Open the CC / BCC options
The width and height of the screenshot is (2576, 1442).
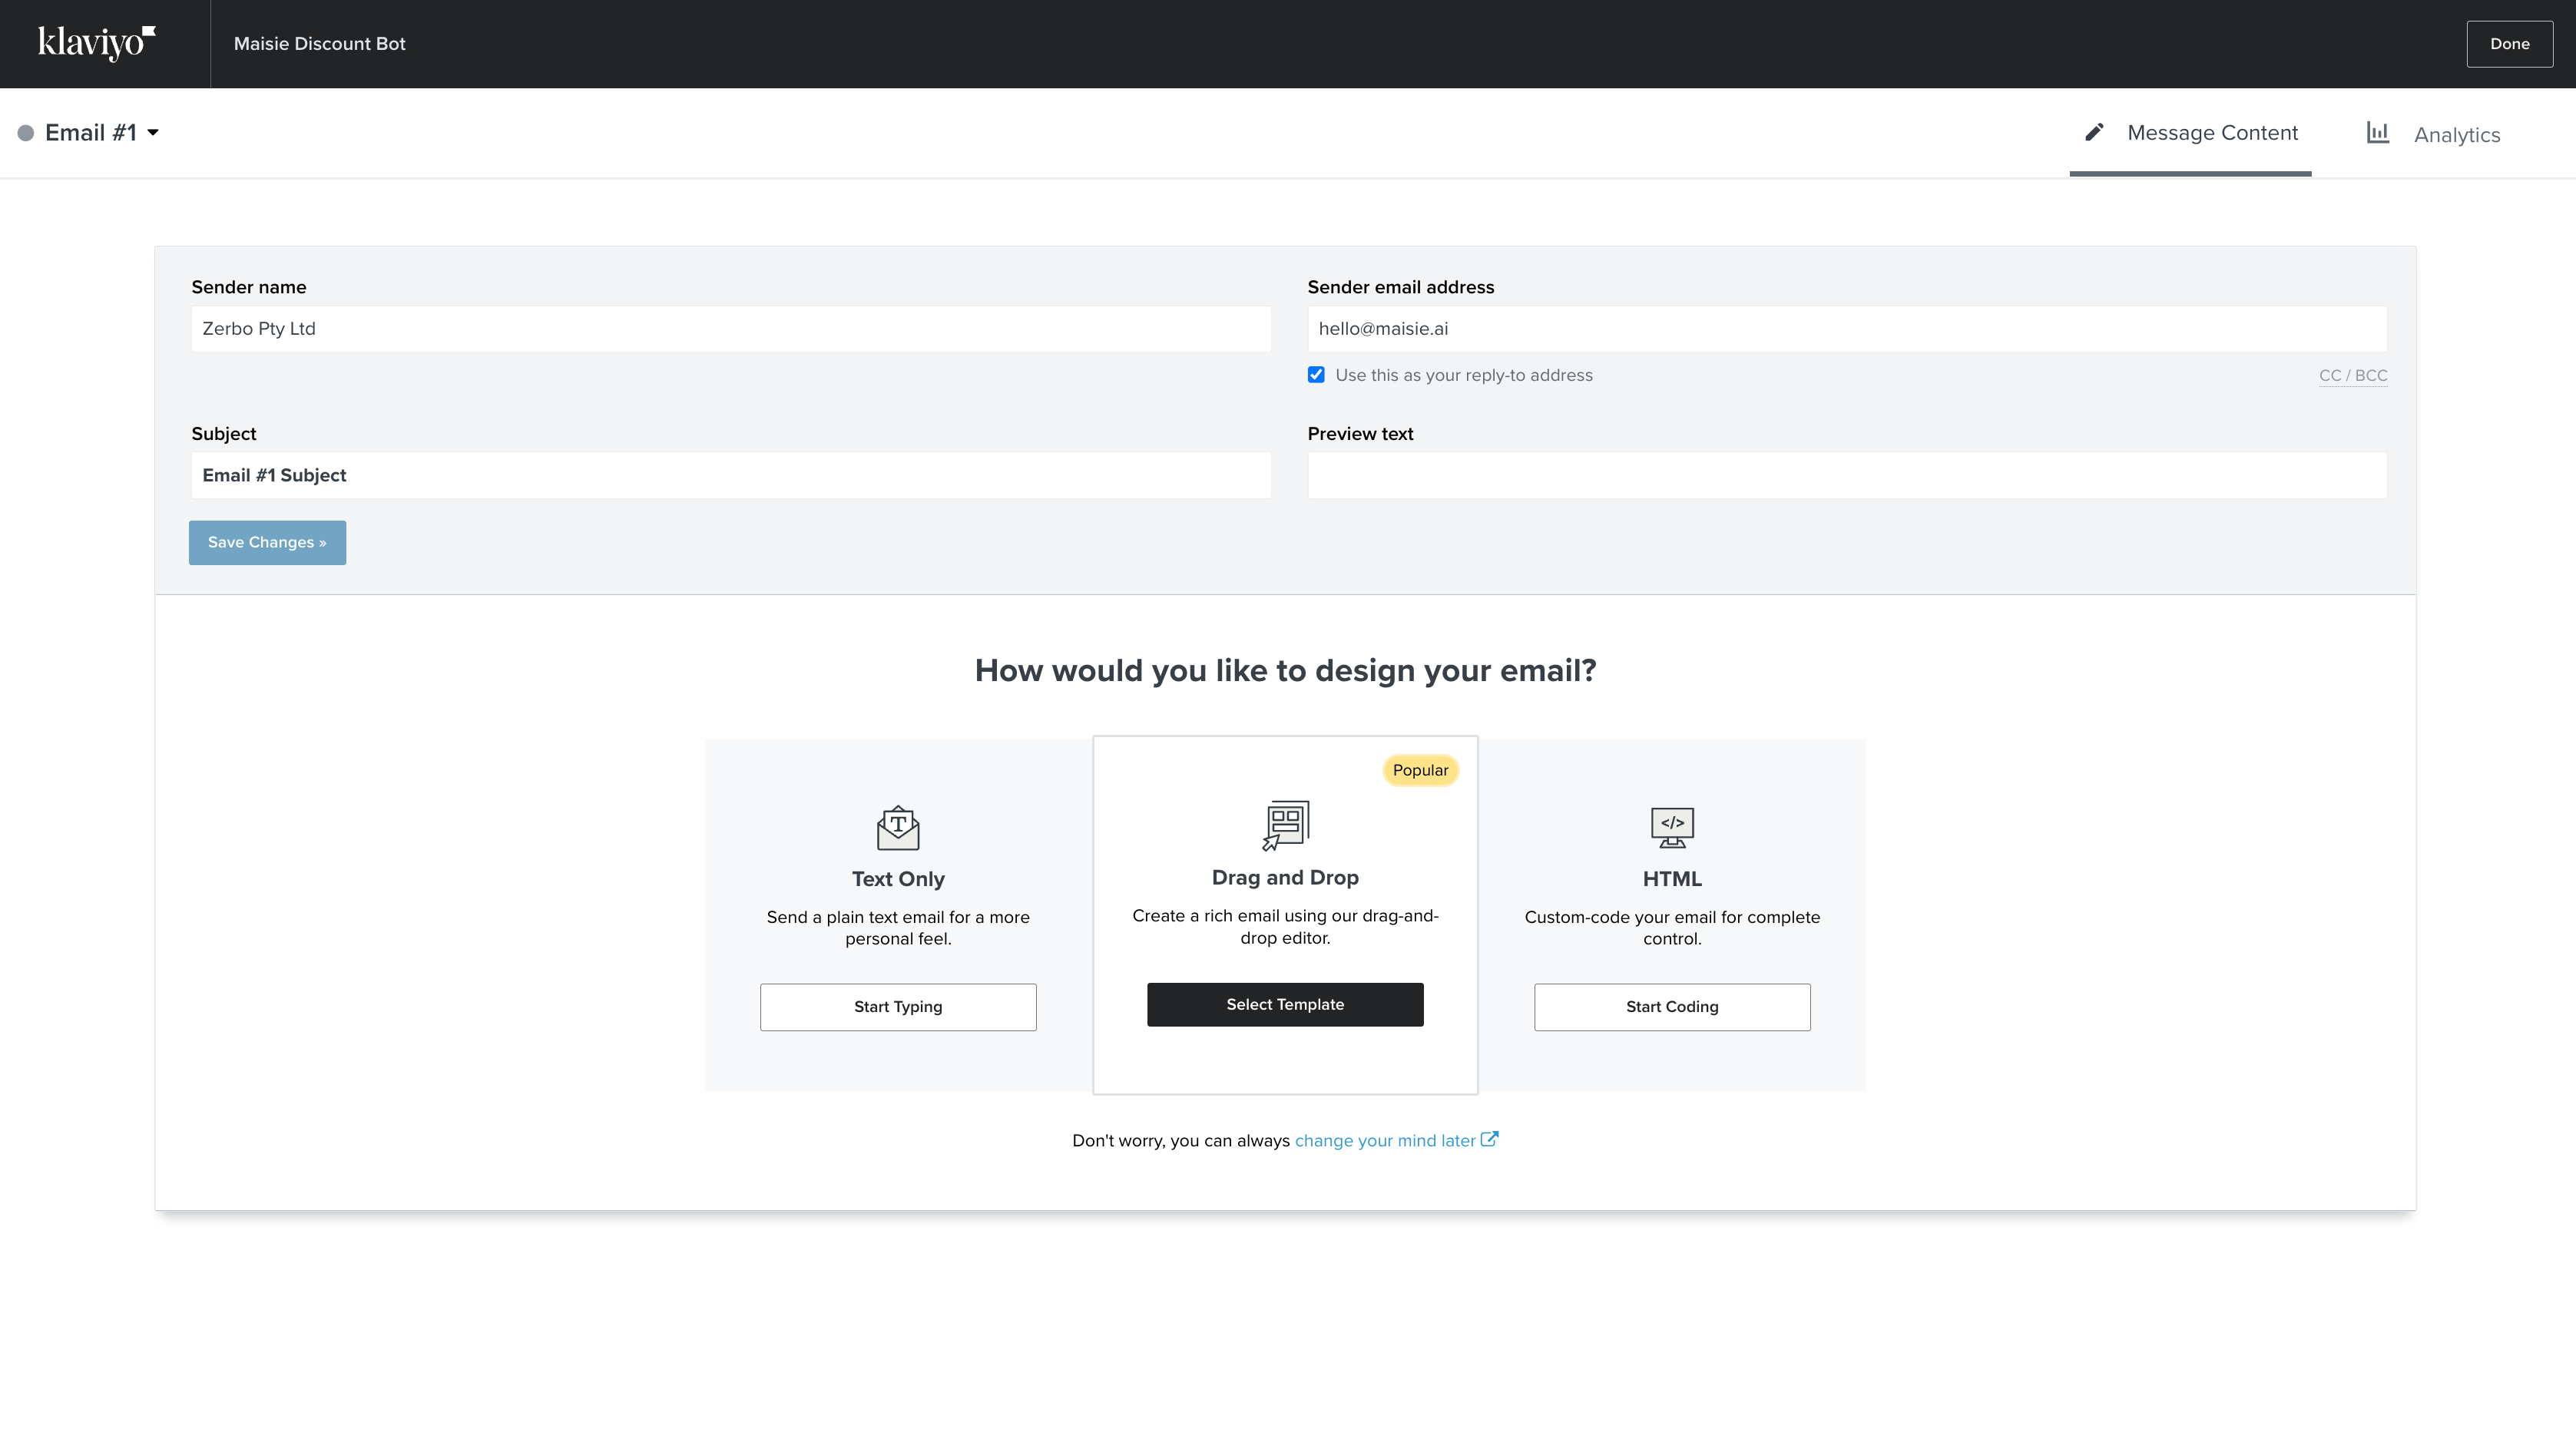(2352, 375)
